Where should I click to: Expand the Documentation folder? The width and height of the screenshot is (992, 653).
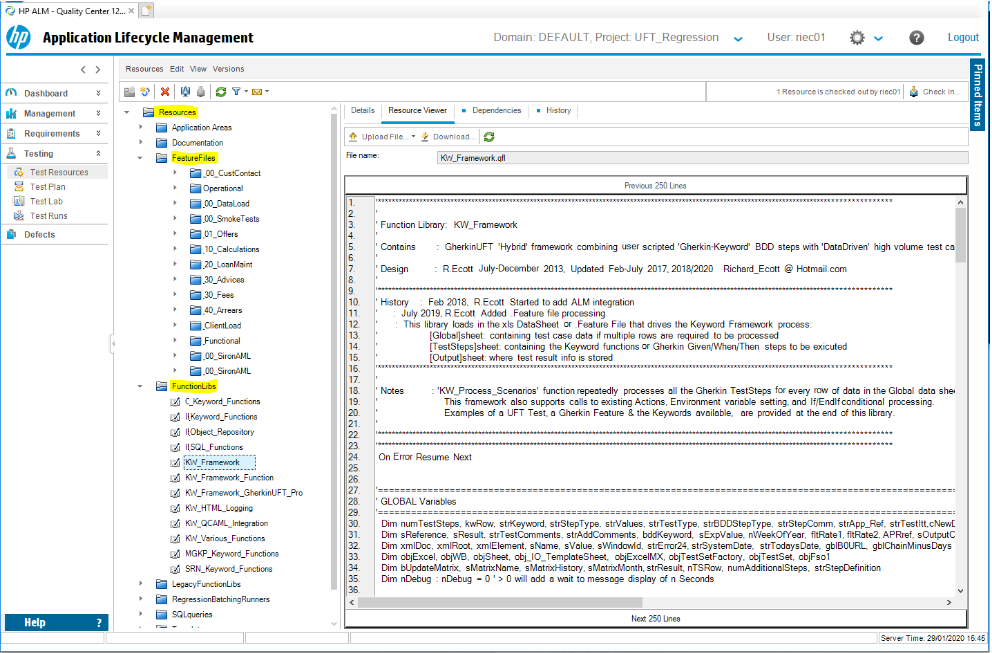pyautogui.click(x=141, y=143)
